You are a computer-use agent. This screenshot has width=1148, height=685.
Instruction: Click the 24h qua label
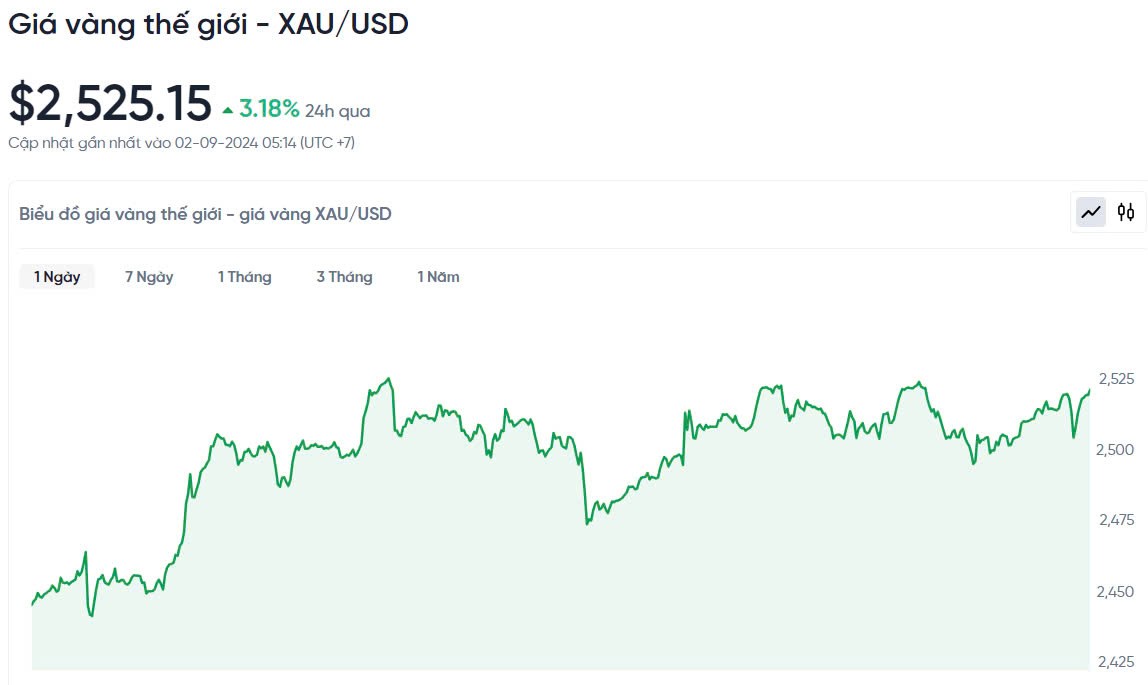[x=338, y=111]
